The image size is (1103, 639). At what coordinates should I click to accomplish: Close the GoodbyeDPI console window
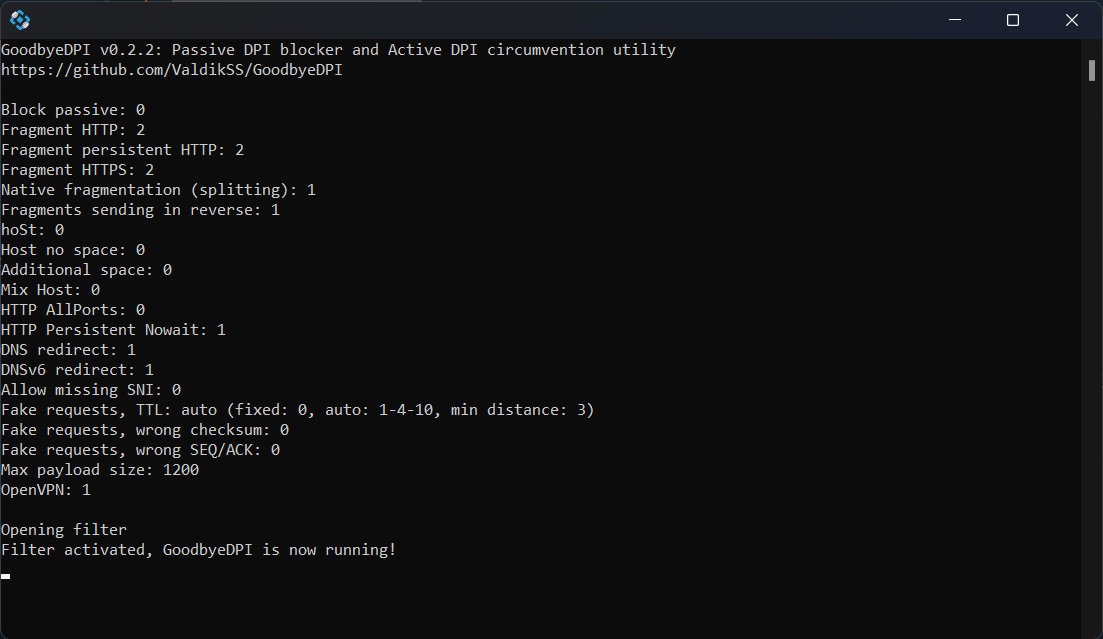coord(1071,20)
